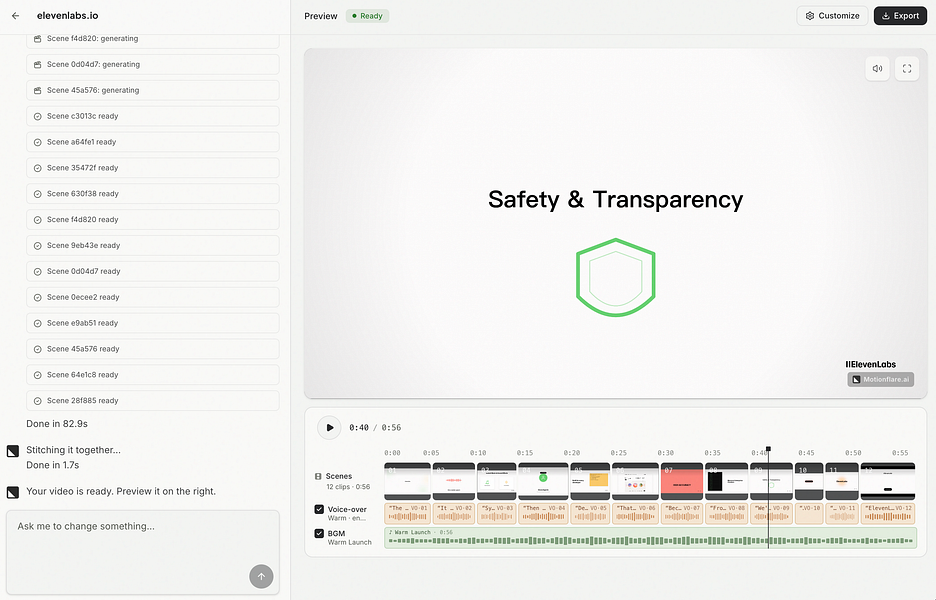Export the finished video

[x=900, y=16]
